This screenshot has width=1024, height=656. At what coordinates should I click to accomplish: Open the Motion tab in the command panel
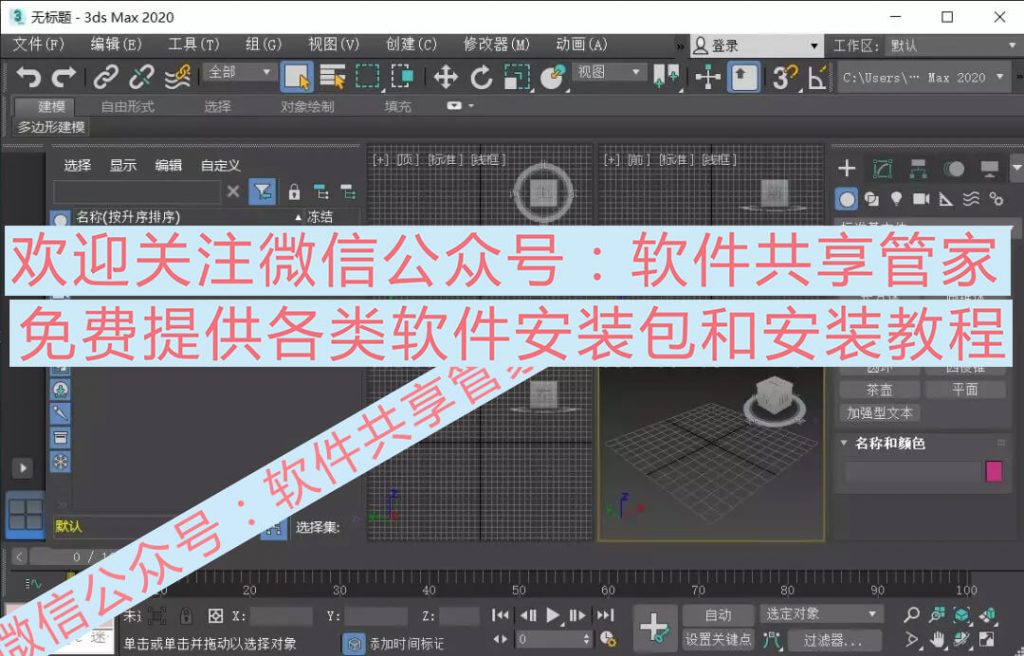click(x=953, y=169)
